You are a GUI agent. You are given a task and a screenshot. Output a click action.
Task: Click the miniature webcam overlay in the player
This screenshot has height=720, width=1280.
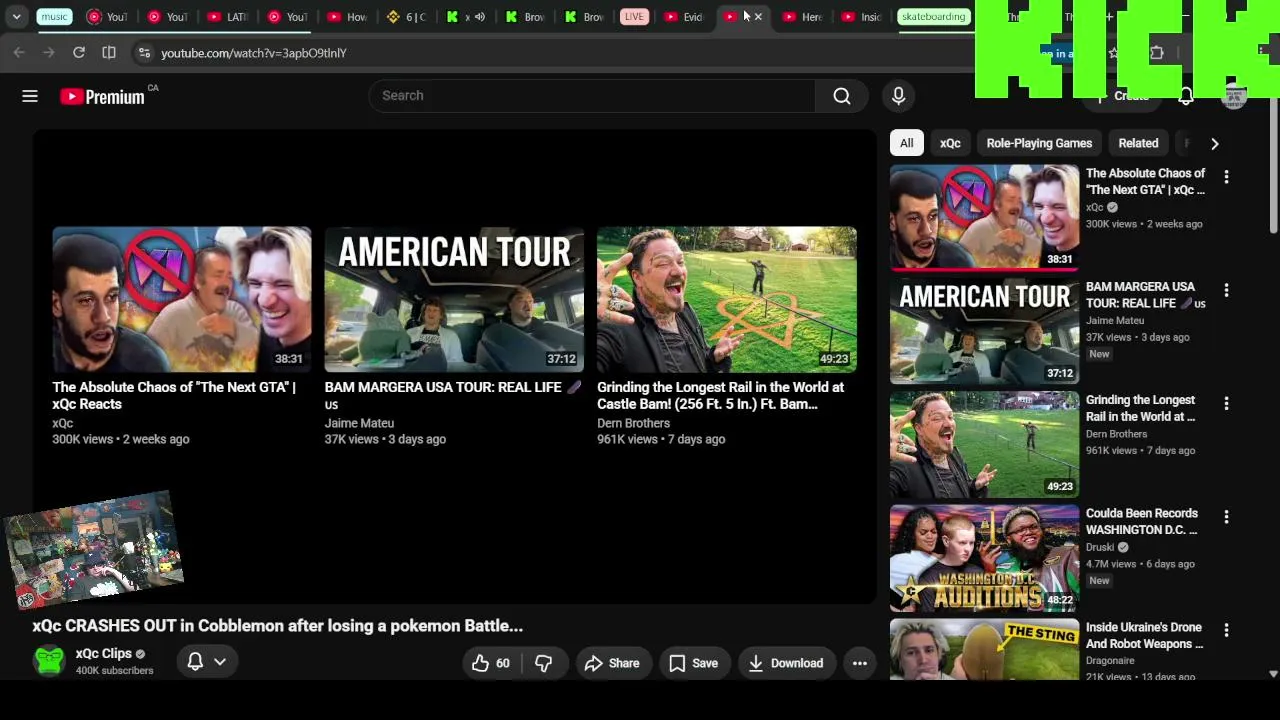pos(93,548)
